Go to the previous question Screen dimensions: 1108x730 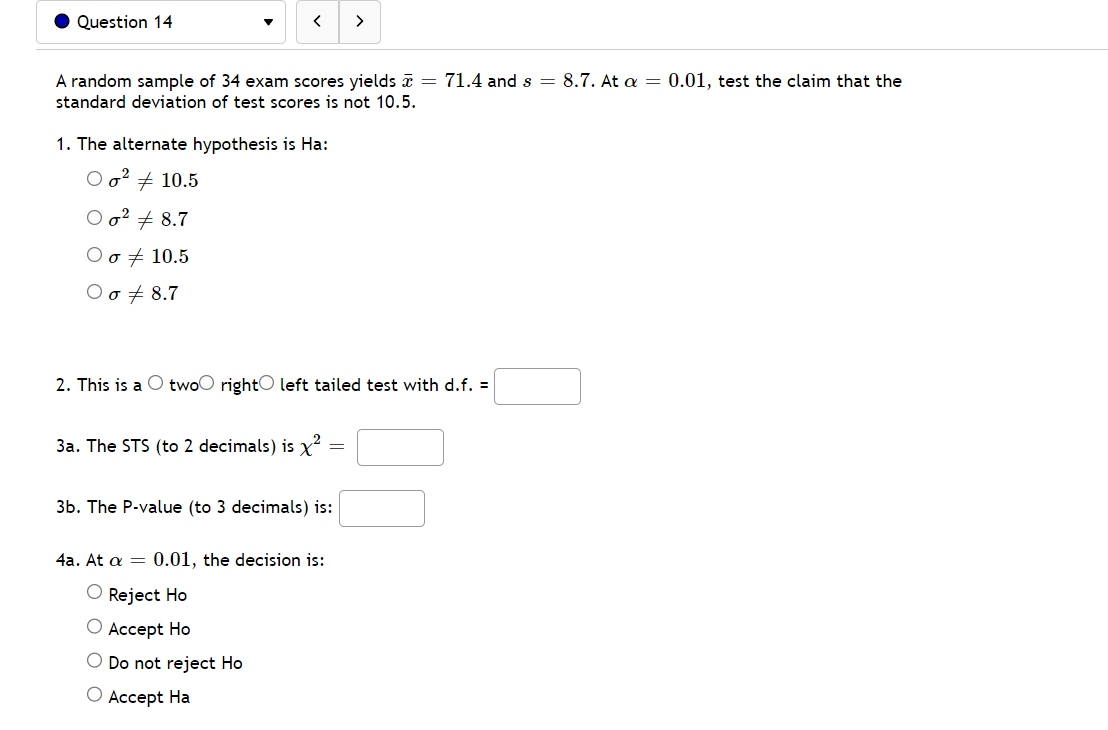pyautogui.click(x=317, y=21)
